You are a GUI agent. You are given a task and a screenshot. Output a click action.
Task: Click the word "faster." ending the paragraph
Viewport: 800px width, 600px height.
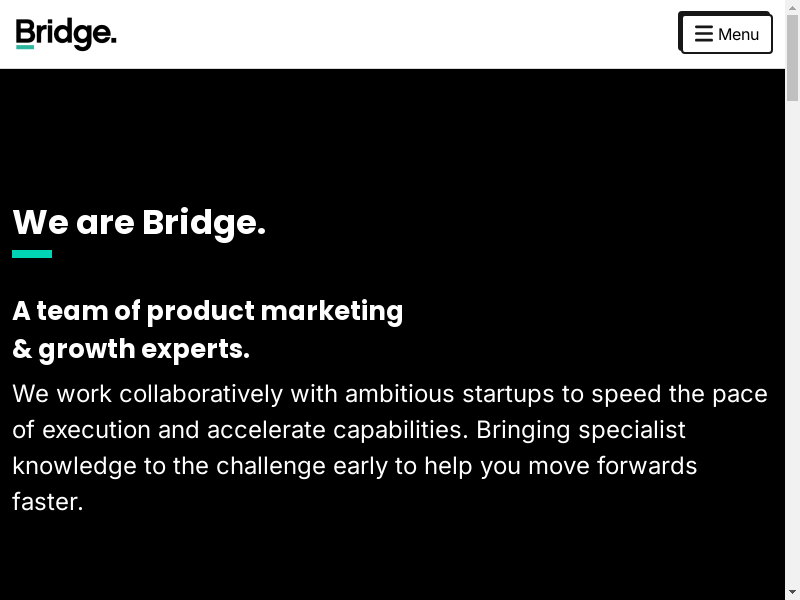coord(47,501)
